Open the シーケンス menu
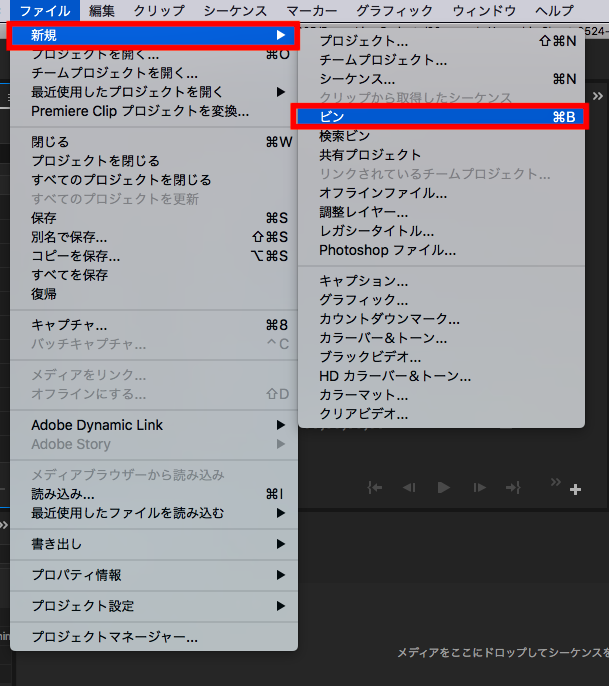 [235, 10]
